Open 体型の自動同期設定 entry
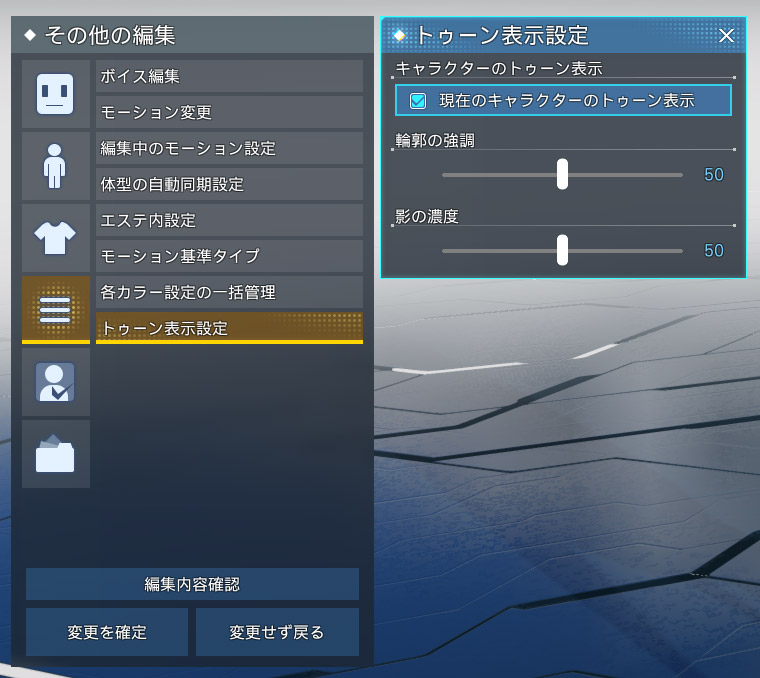Viewport: 760px width, 678px height. point(229,184)
